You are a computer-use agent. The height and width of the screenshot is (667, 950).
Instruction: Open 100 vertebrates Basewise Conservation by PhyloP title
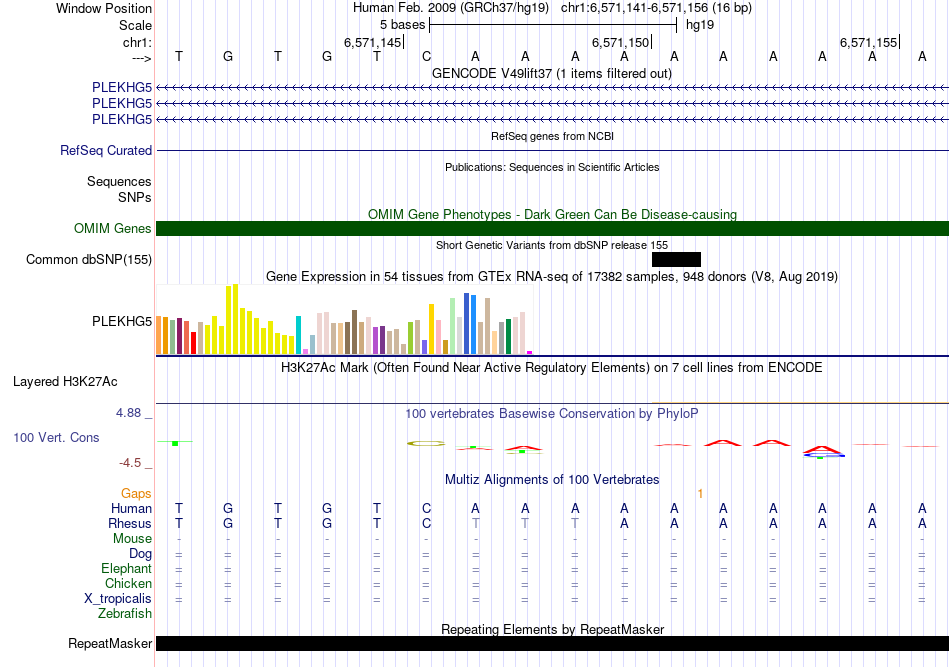551,413
